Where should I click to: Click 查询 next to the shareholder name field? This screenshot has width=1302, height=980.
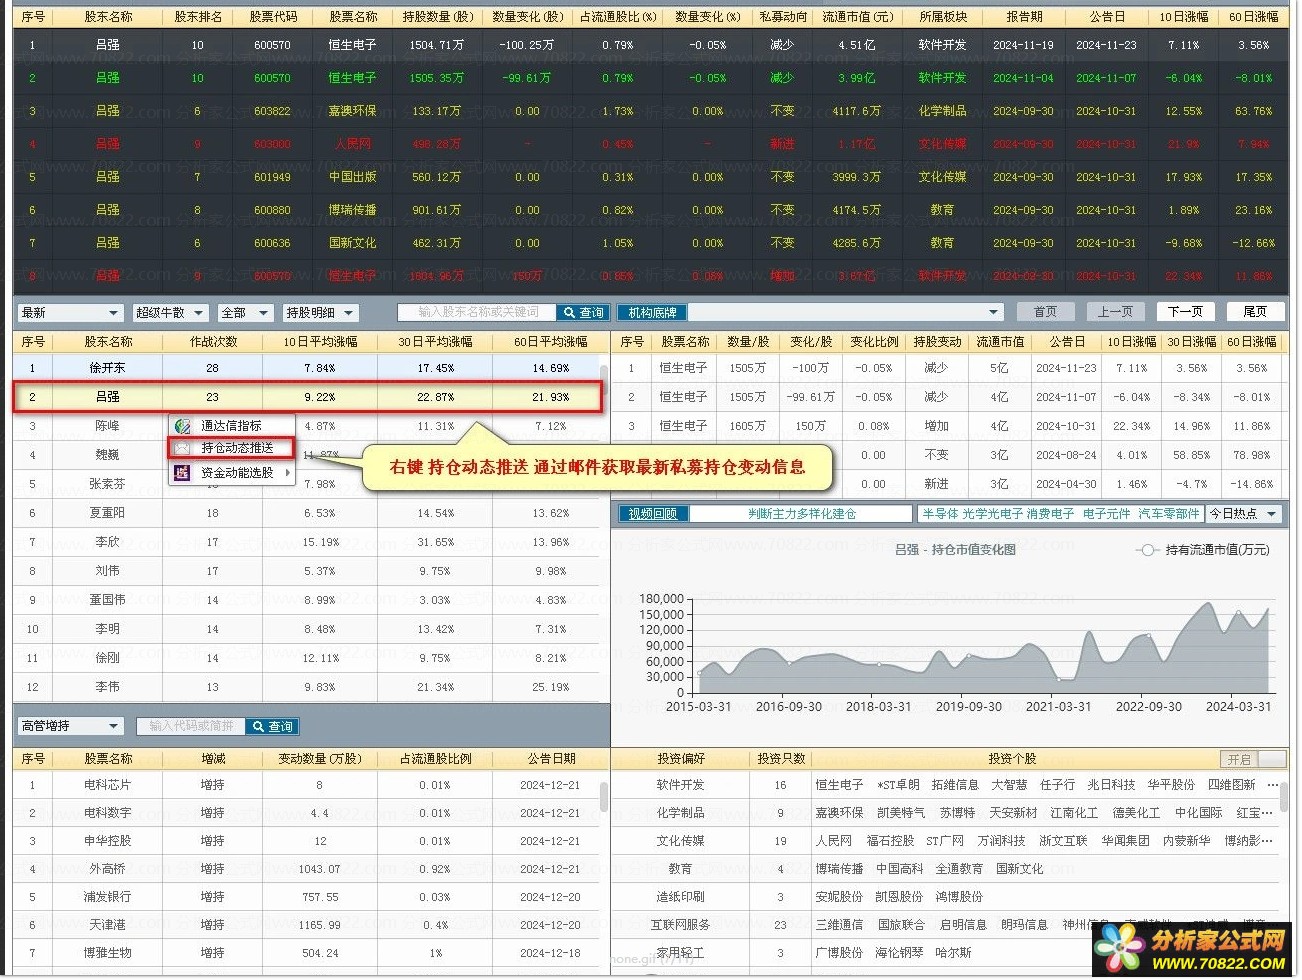(x=583, y=313)
